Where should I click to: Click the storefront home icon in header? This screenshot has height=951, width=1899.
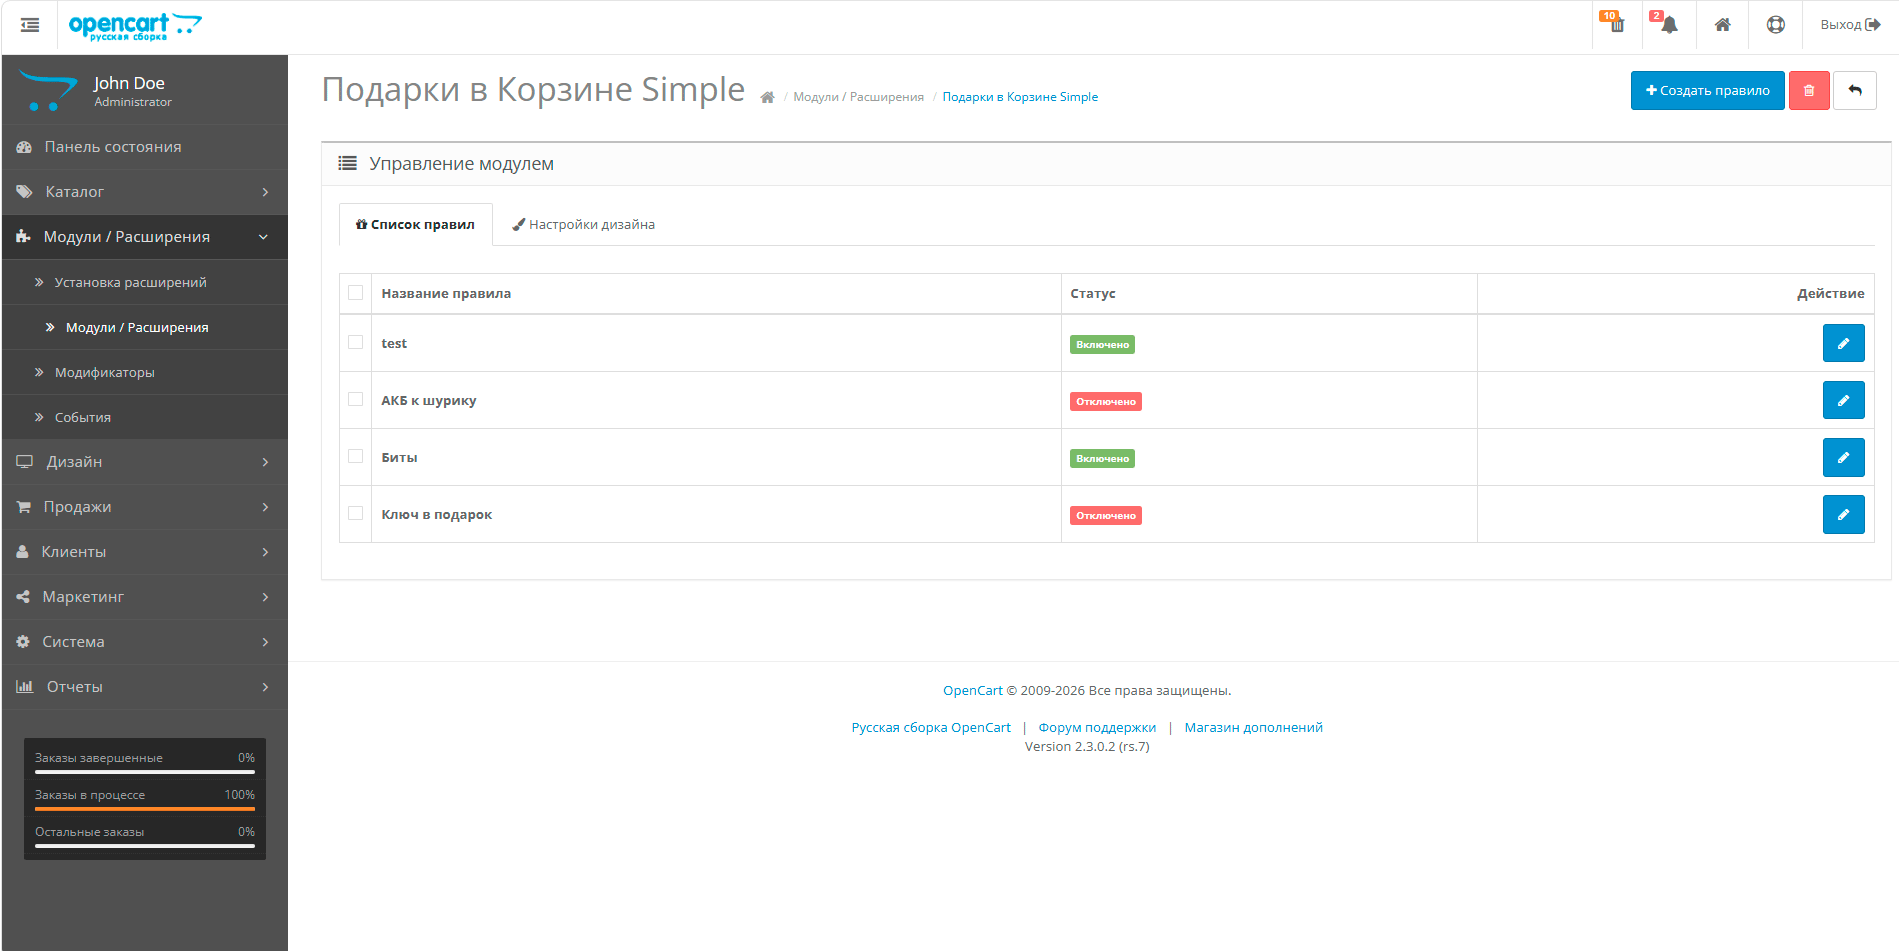coord(1722,25)
